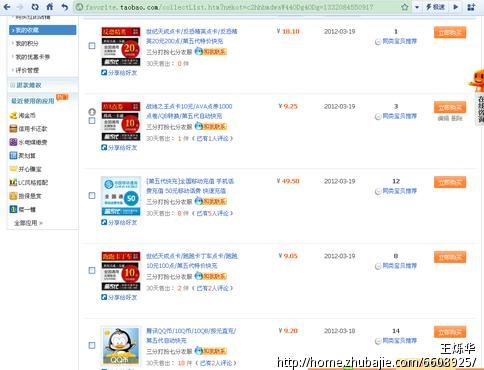
Task: Contact seller via Wangwang icon, ¥49.50 row
Action: [x=210, y=201]
